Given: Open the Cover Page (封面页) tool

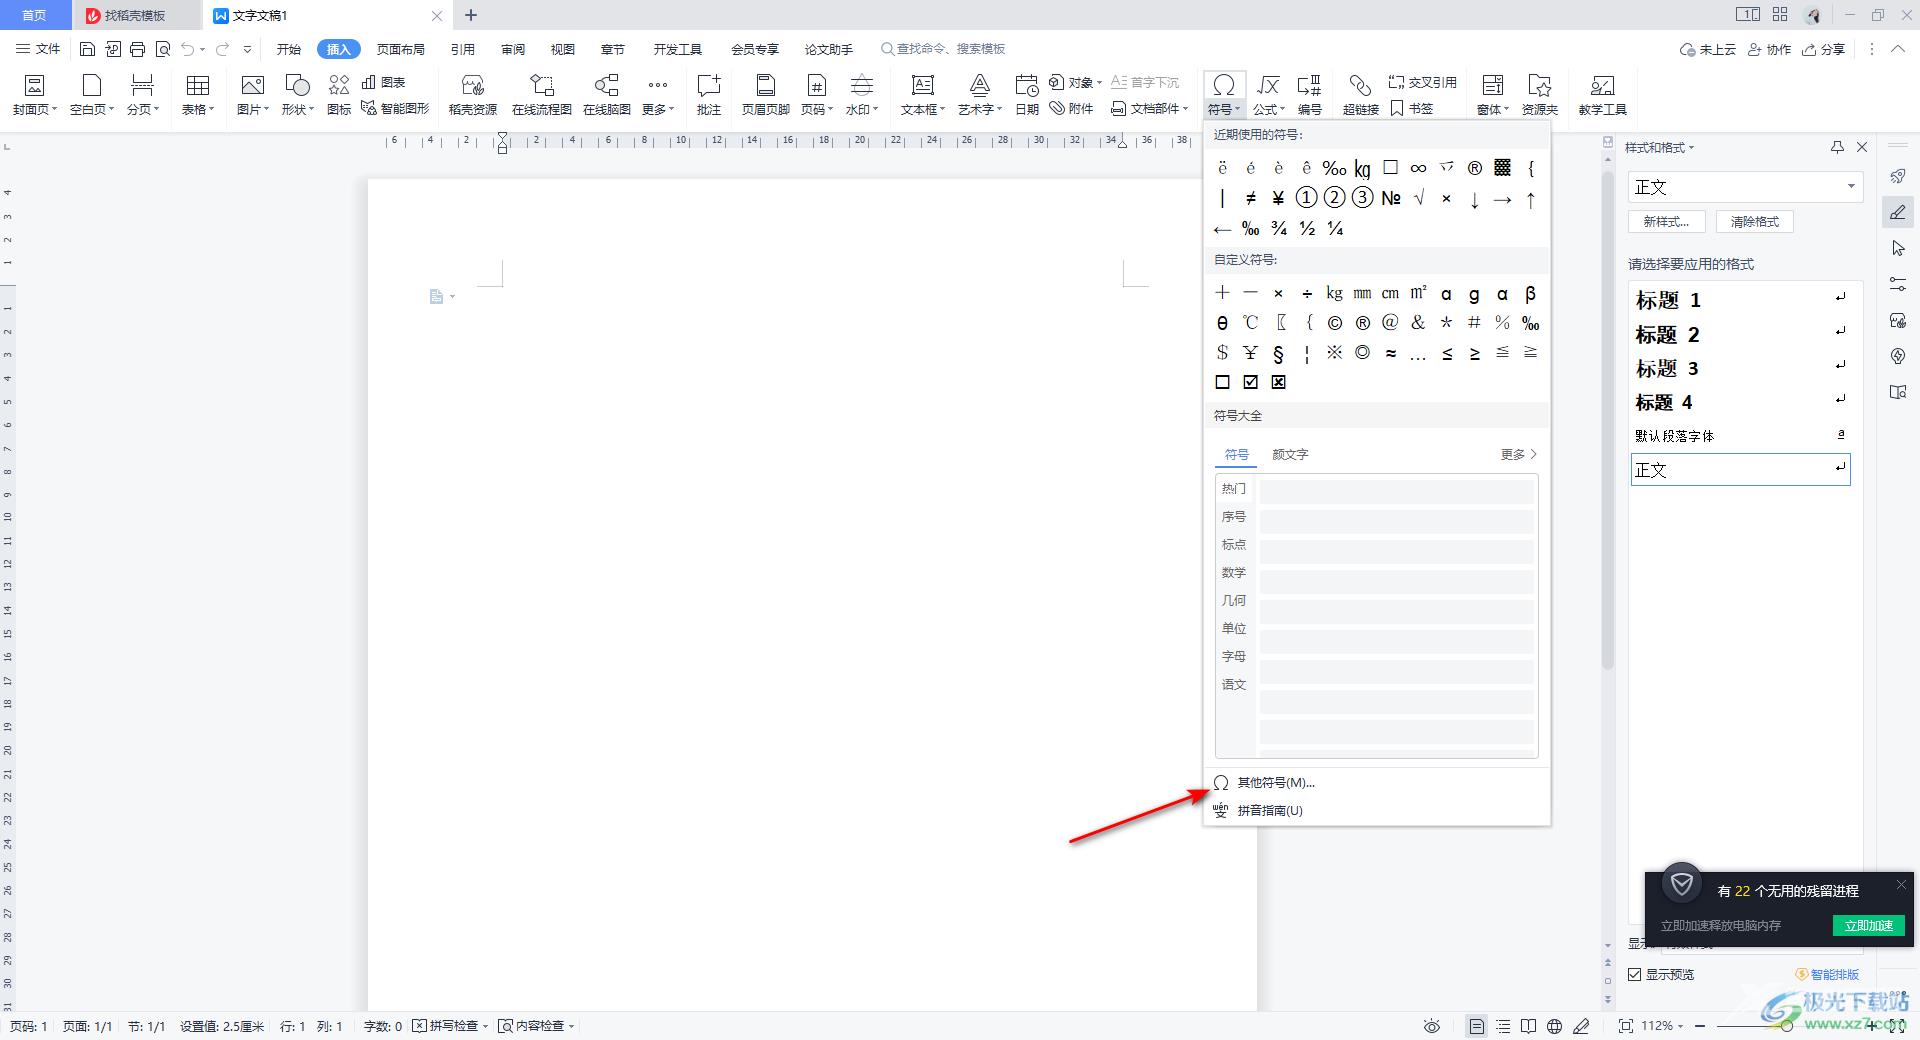Looking at the screenshot, I should (x=34, y=94).
